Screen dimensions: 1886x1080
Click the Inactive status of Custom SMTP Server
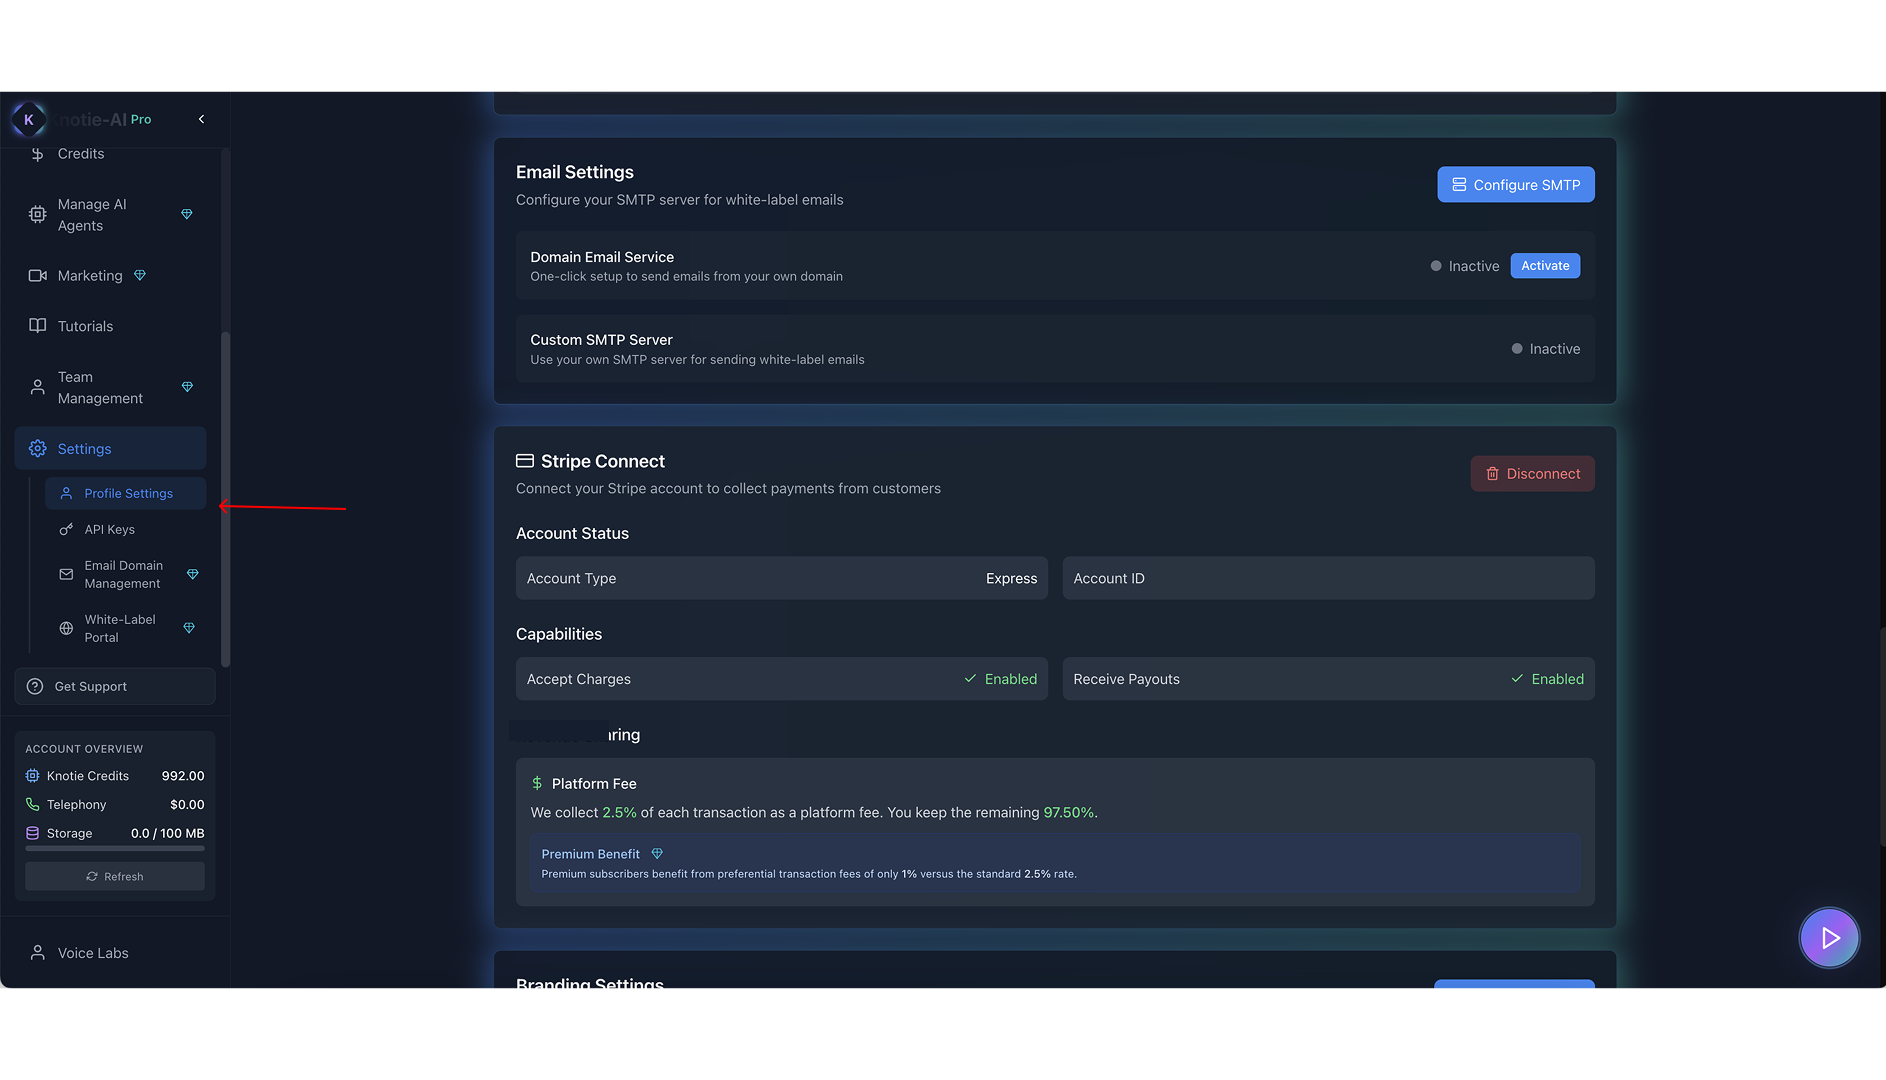tap(1546, 349)
